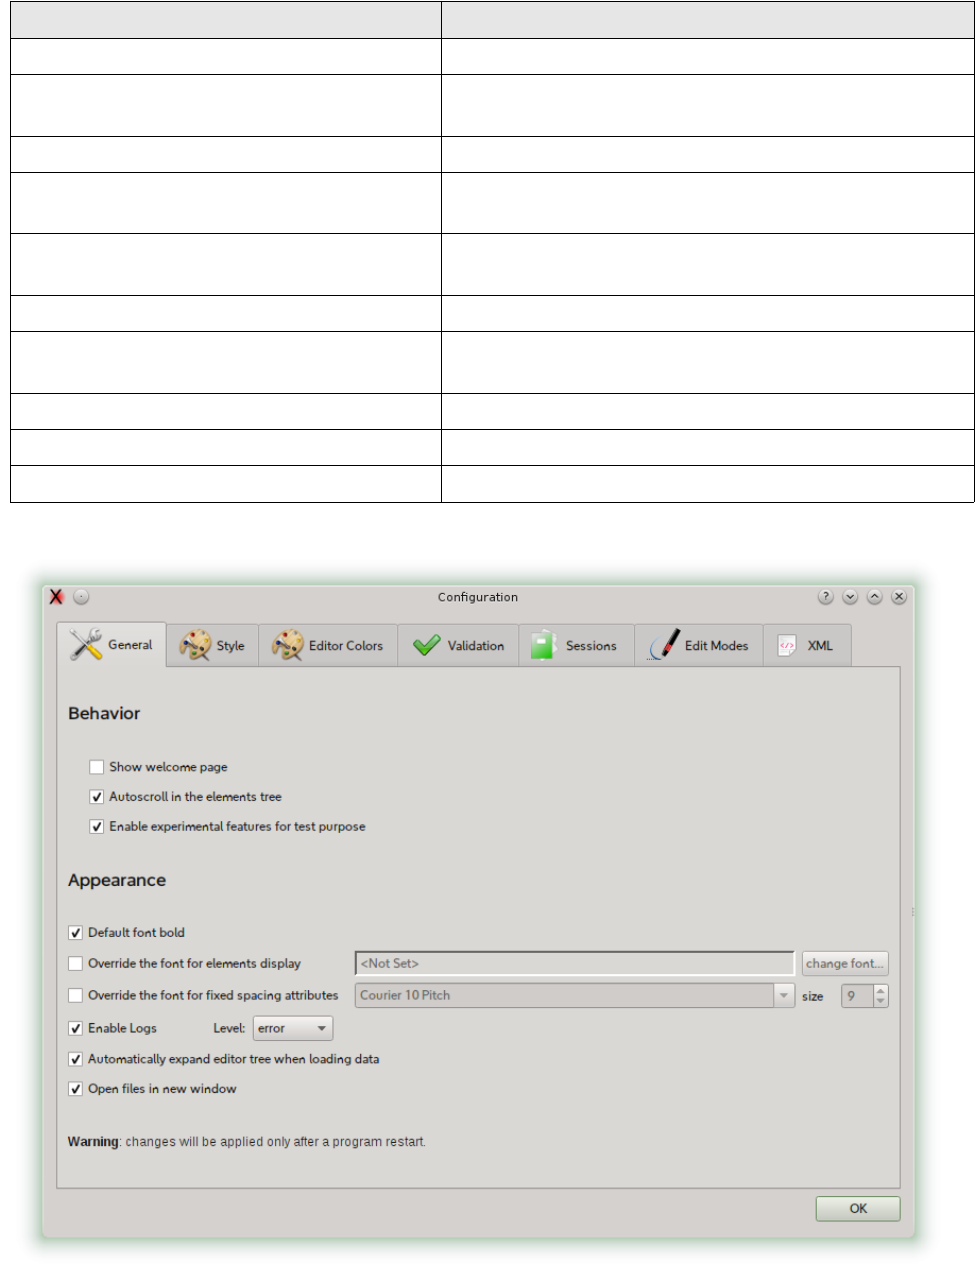Image resolution: width=975 pixels, height=1280 pixels.
Task: Click the Behavior section heading
Action: pos(104,714)
